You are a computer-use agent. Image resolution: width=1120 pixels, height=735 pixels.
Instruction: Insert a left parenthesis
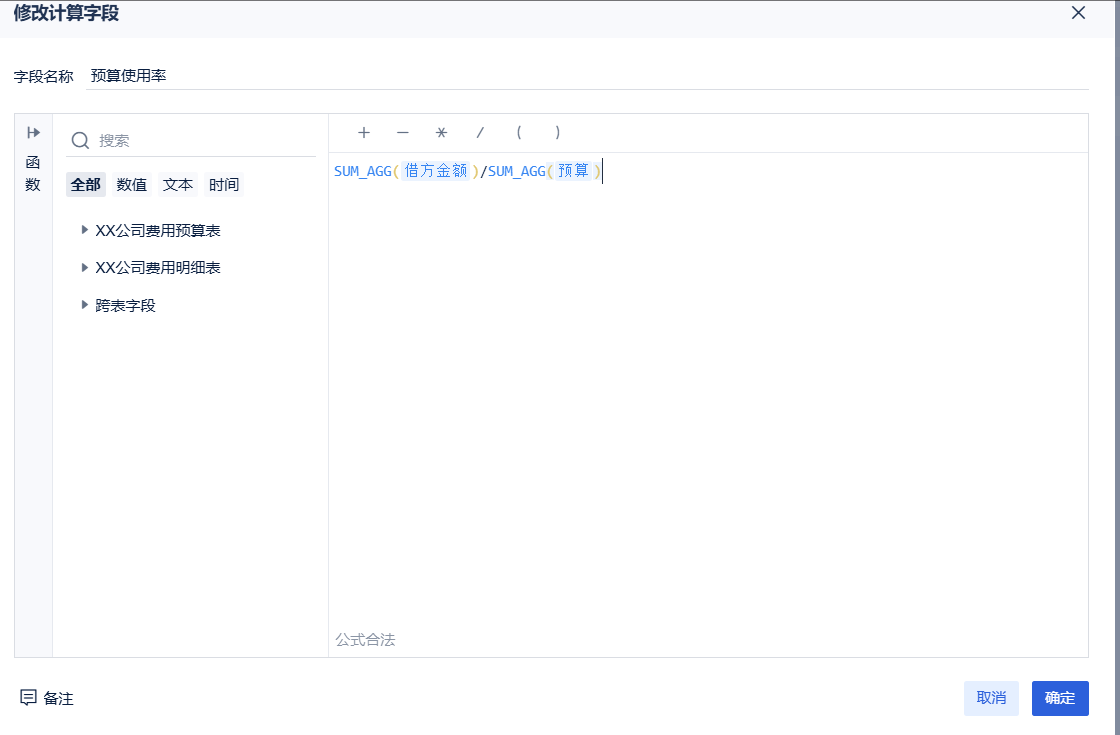click(x=519, y=132)
